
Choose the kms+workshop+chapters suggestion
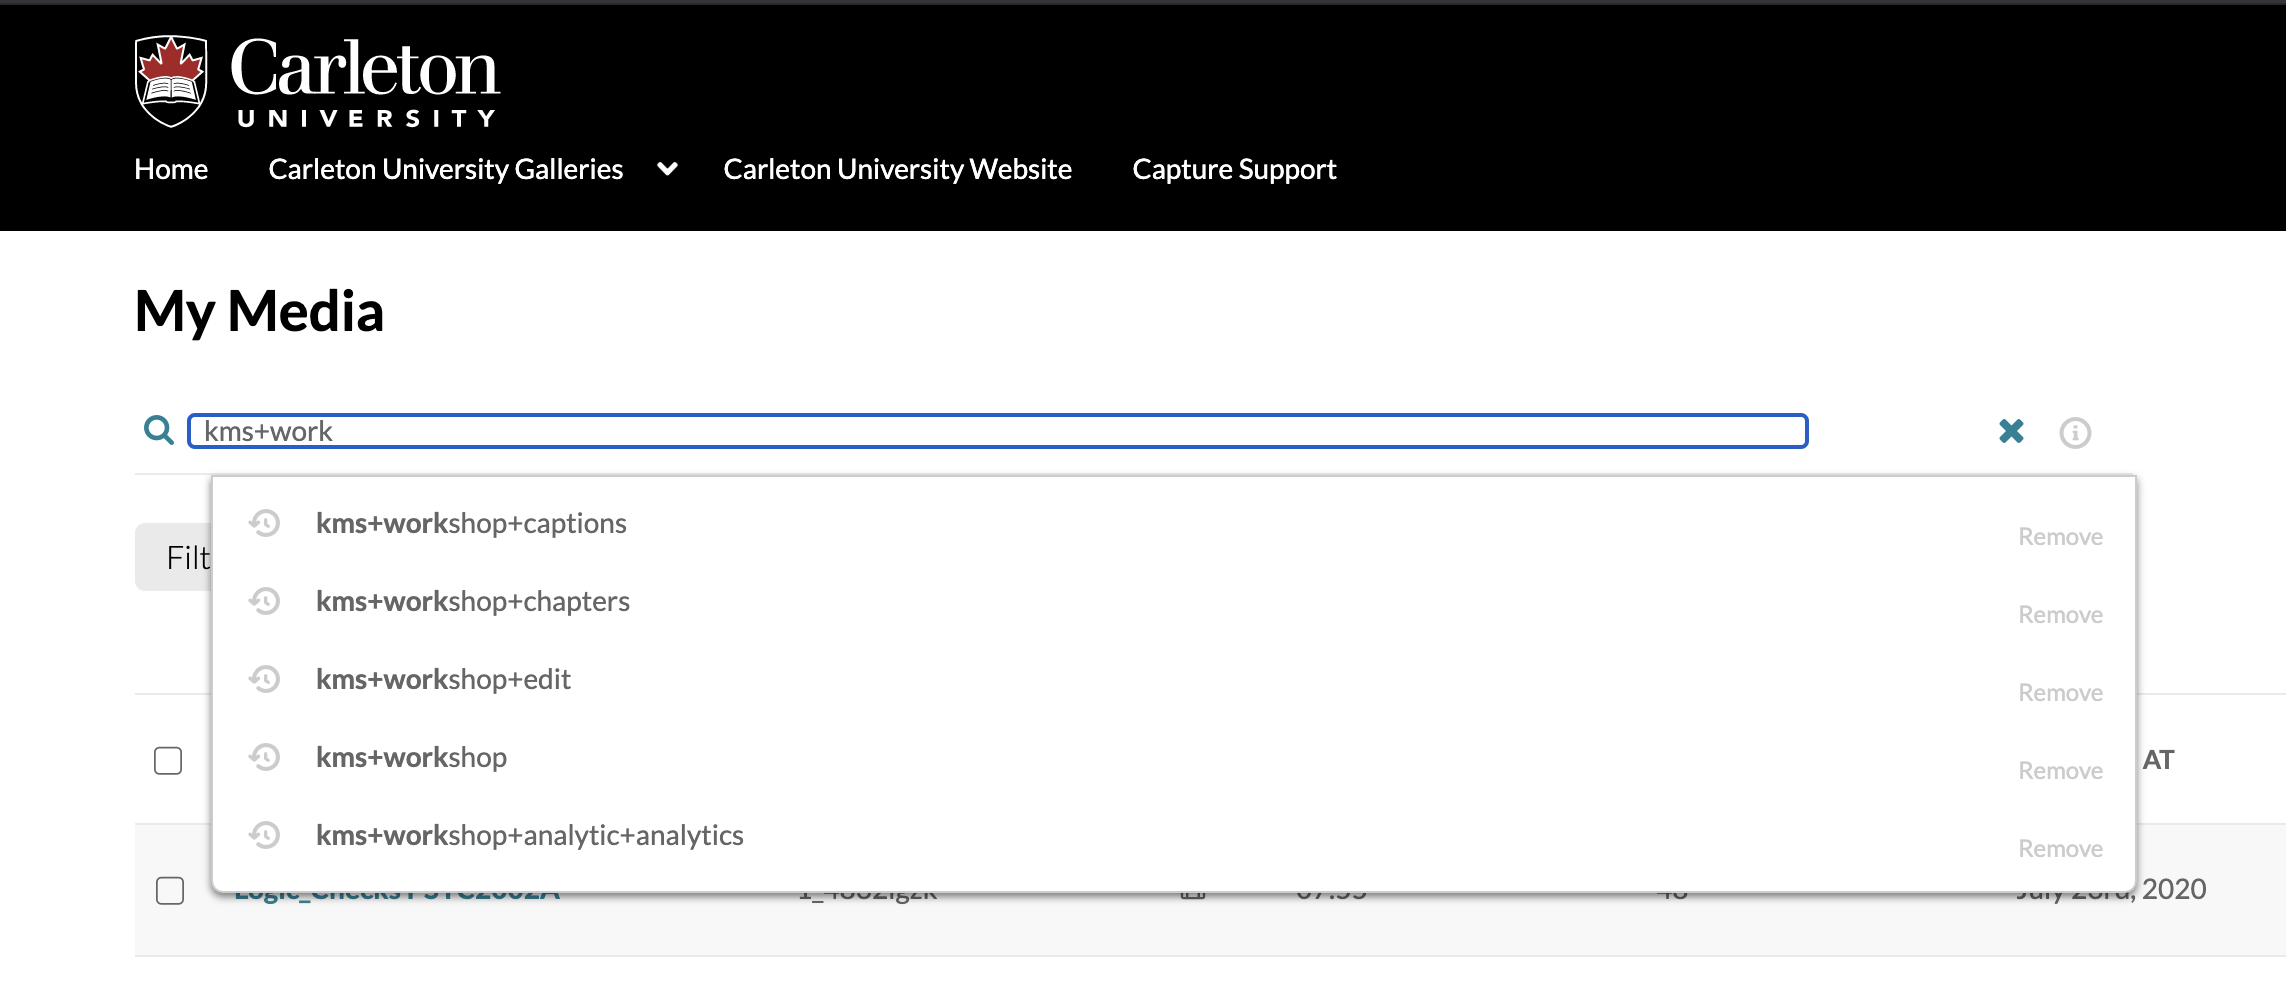coord(472,601)
